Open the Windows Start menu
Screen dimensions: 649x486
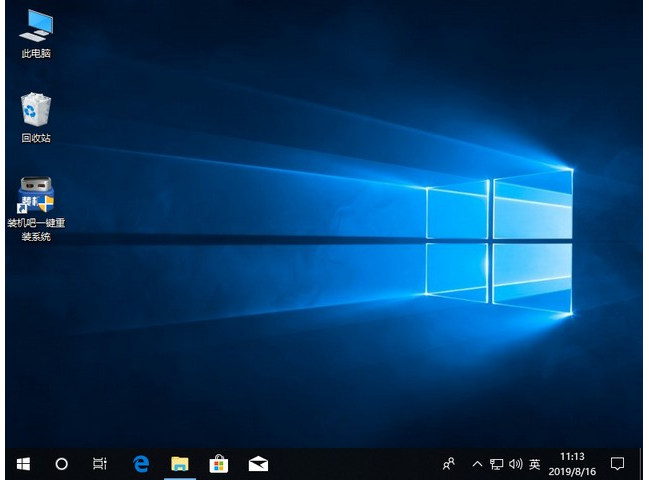click(x=23, y=464)
